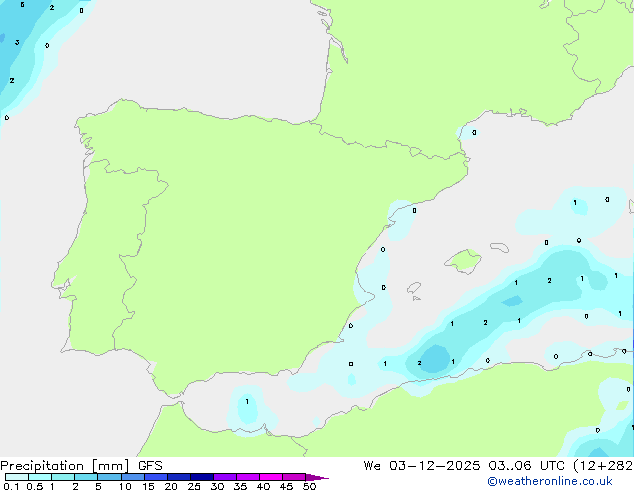634x490 pixels.
Task: Click the '50' legend scale value
Action: tap(309, 486)
